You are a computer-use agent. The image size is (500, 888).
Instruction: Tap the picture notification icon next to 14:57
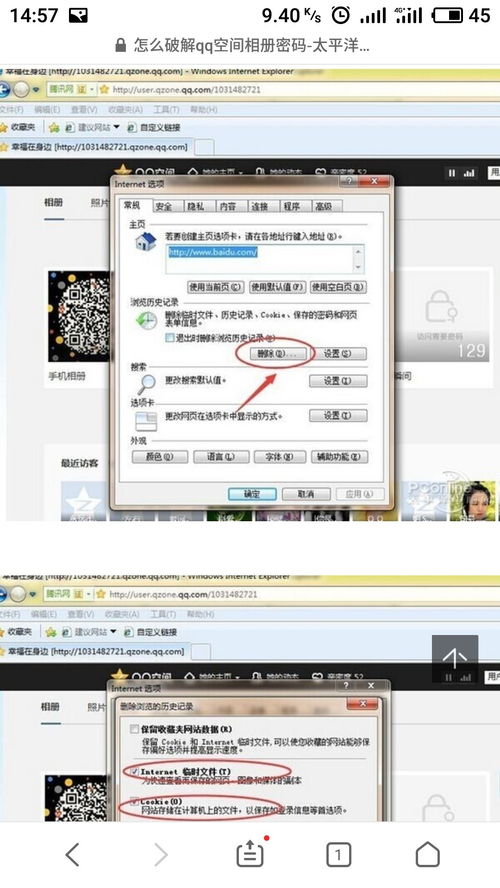78,15
